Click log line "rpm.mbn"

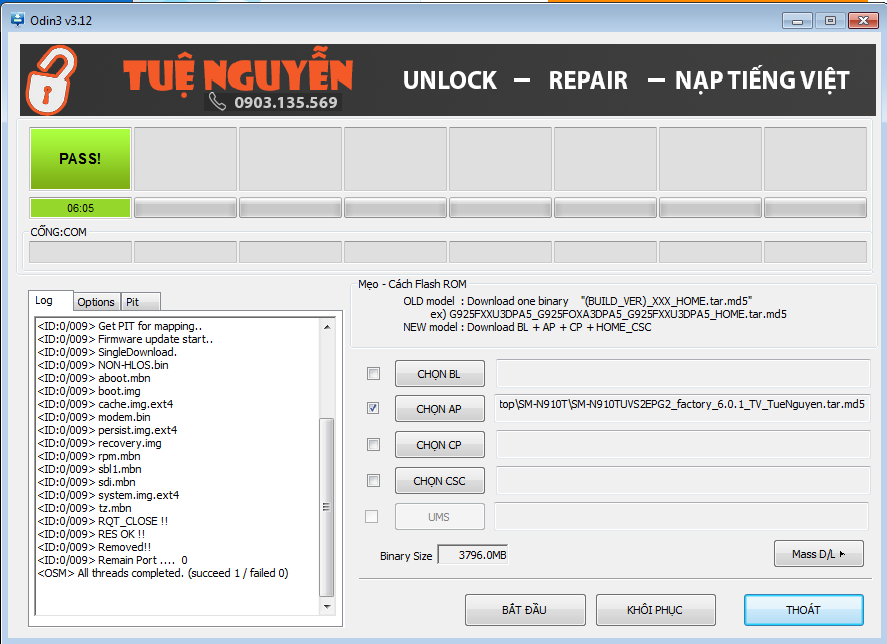tap(89, 456)
